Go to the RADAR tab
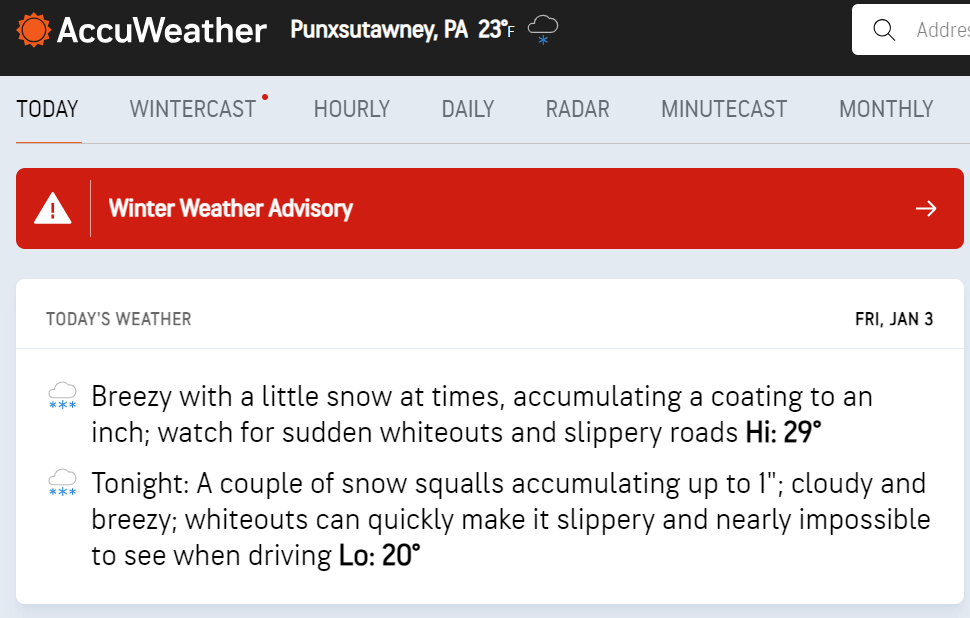 click(577, 109)
